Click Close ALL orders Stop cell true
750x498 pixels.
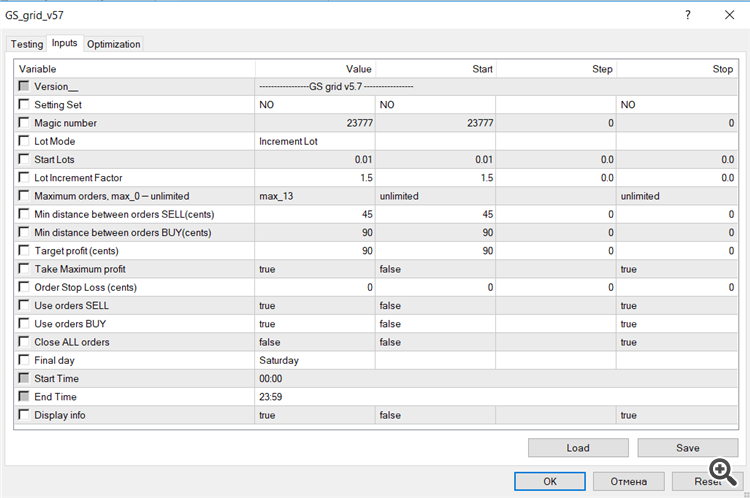677,342
